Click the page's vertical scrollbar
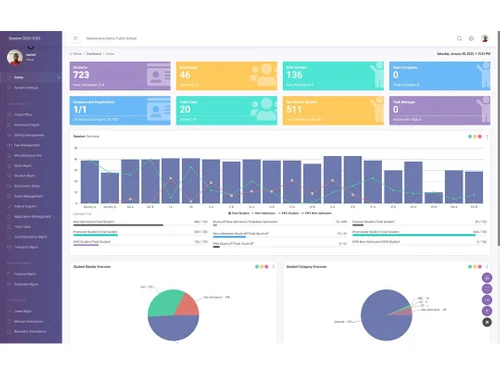The height and width of the screenshot is (375, 500). (498, 138)
